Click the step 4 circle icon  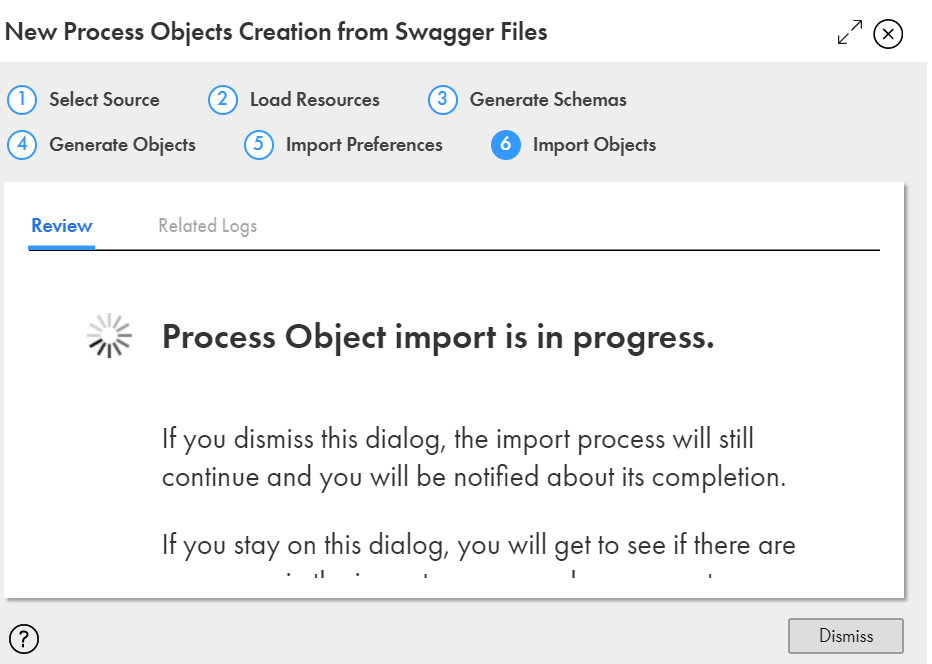pos(22,144)
